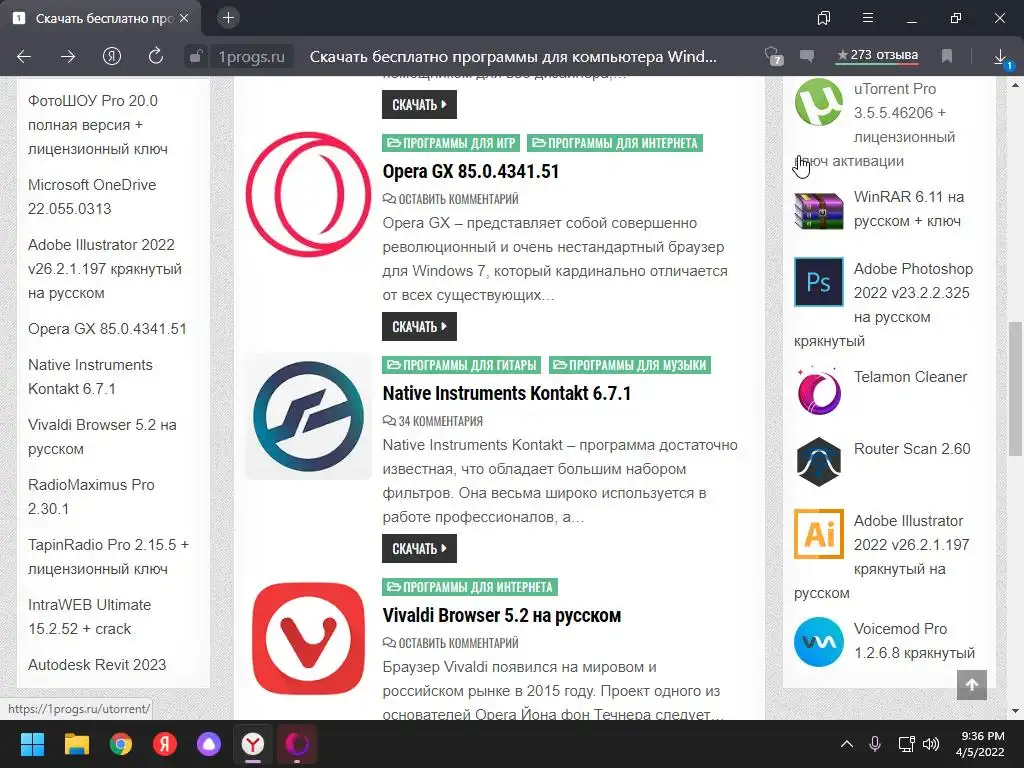Open Microsoft OneDrive 22.055.0313 sidebar link
Image resolution: width=1024 pixels, height=768 pixels.
(92, 197)
